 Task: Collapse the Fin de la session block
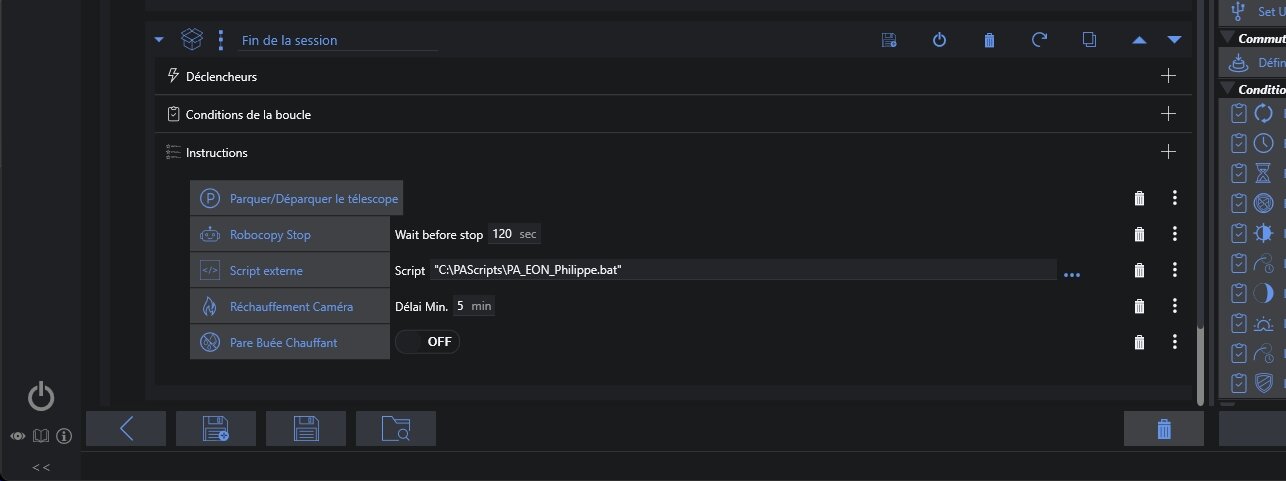[158, 40]
